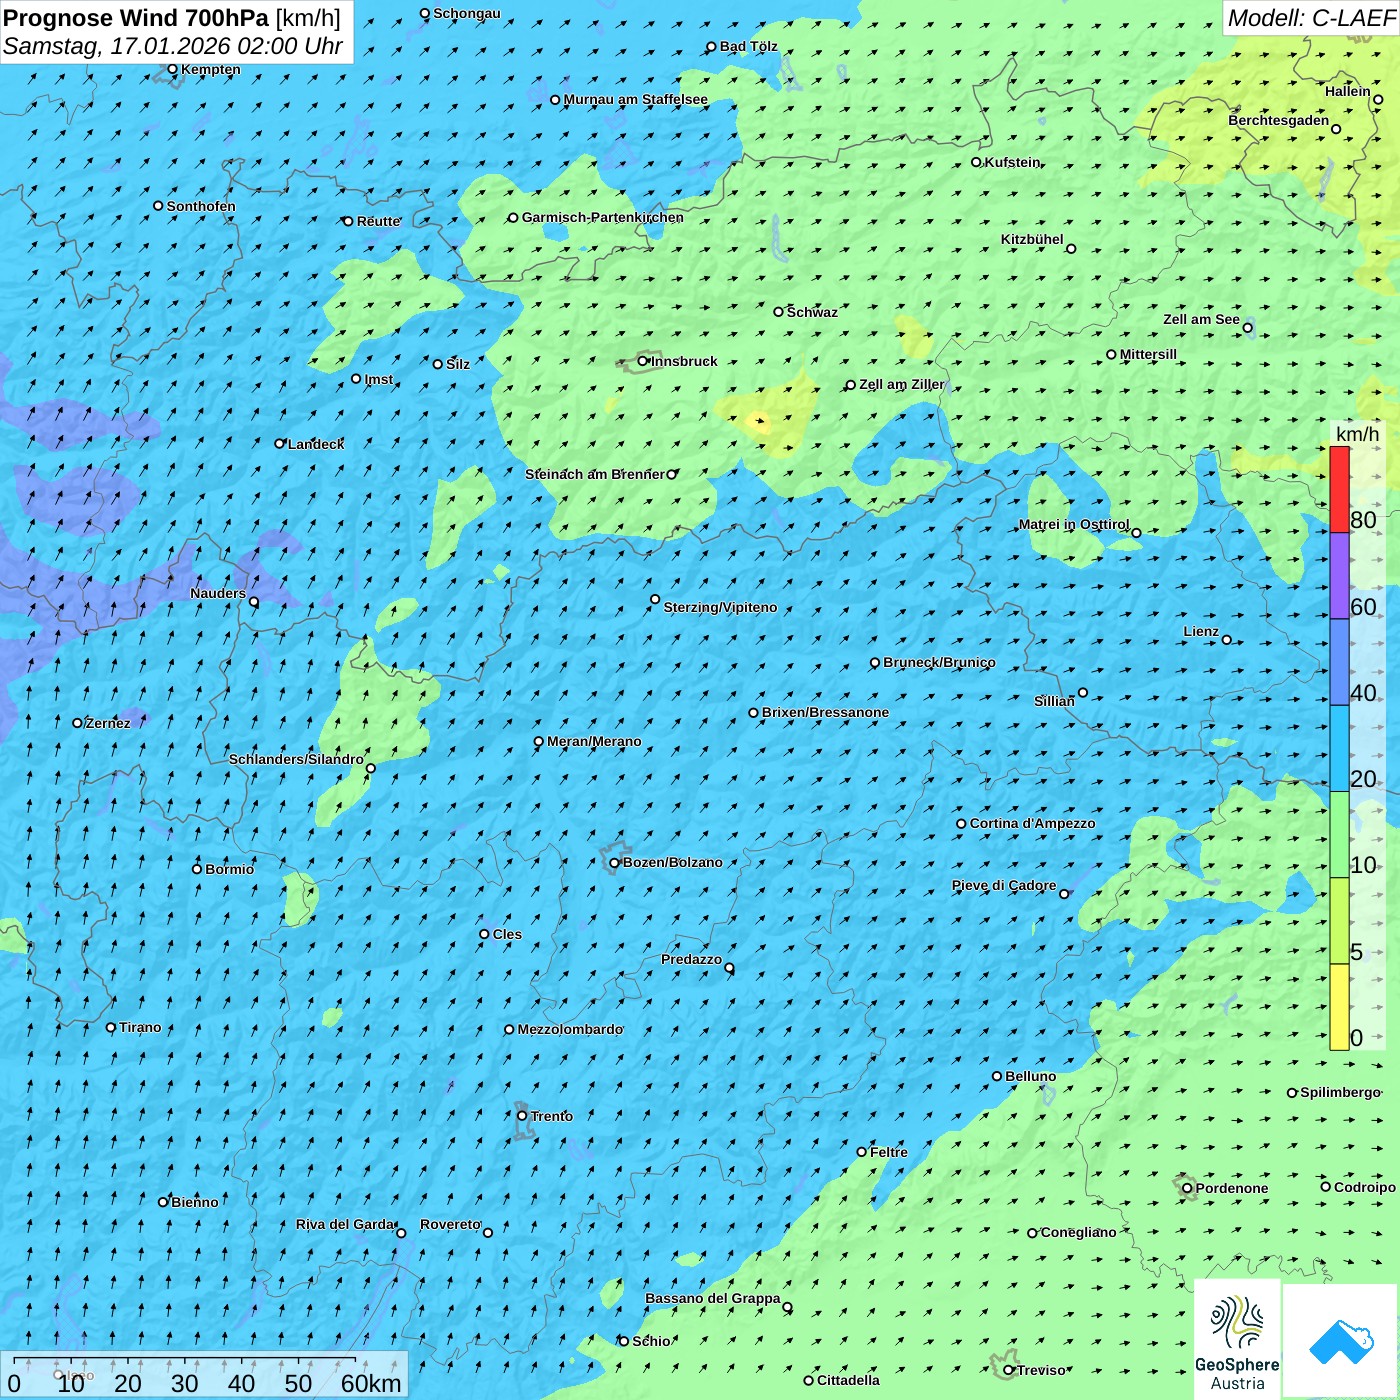Select the Lienz location marker
Screen dimensions: 1400x1400
1227,640
